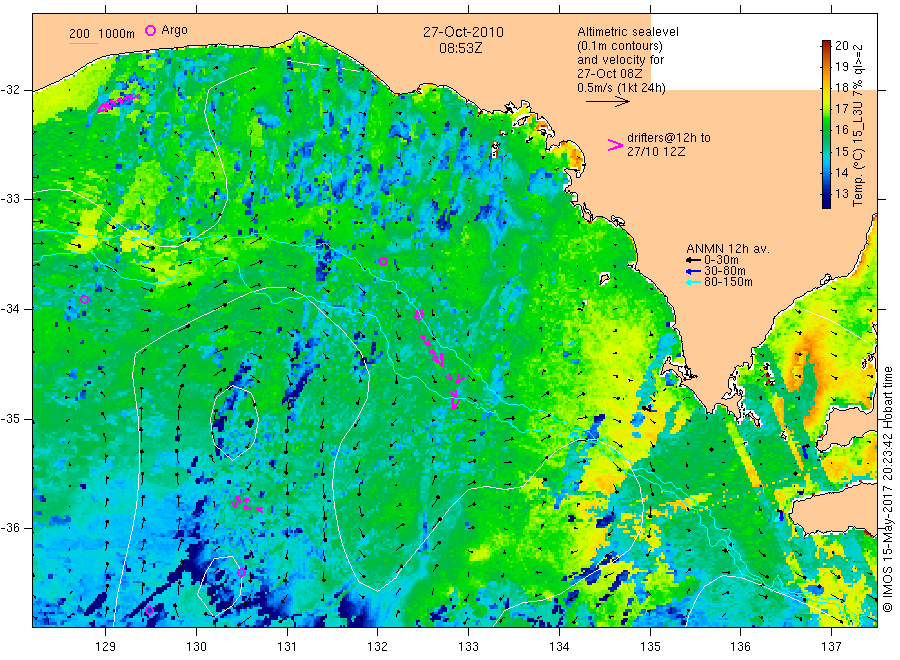
Task: Click the magenta drifter cluster near 130.5°E, 35.8°S
Action: point(247,504)
